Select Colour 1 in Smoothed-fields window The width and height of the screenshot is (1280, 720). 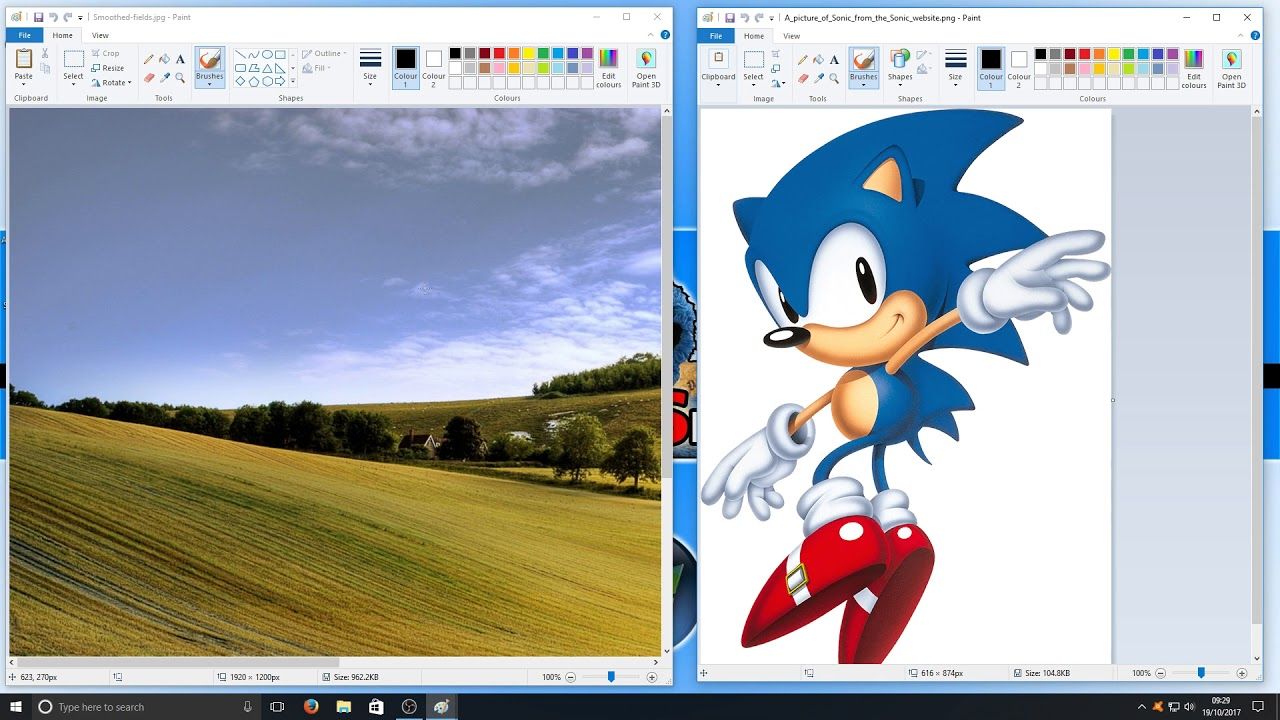[x=406, y=68]
